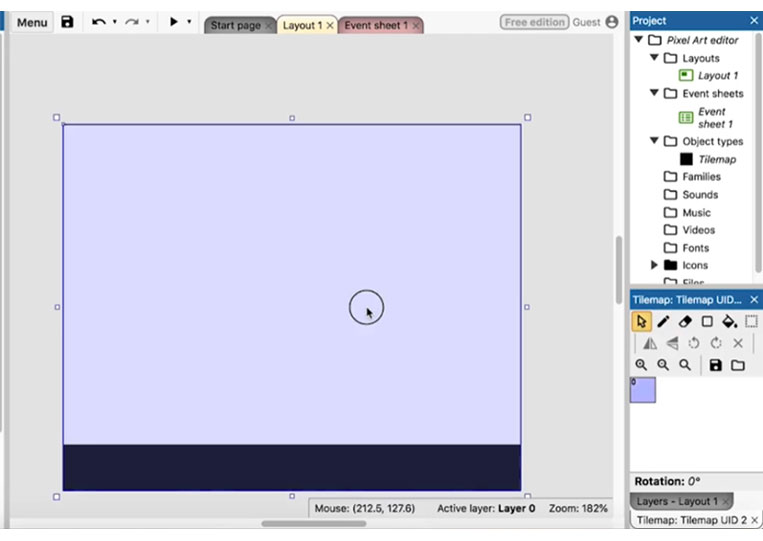763x541 pixels.
Task: Select the Tilemap object type
Action: (x=717, y=159)
